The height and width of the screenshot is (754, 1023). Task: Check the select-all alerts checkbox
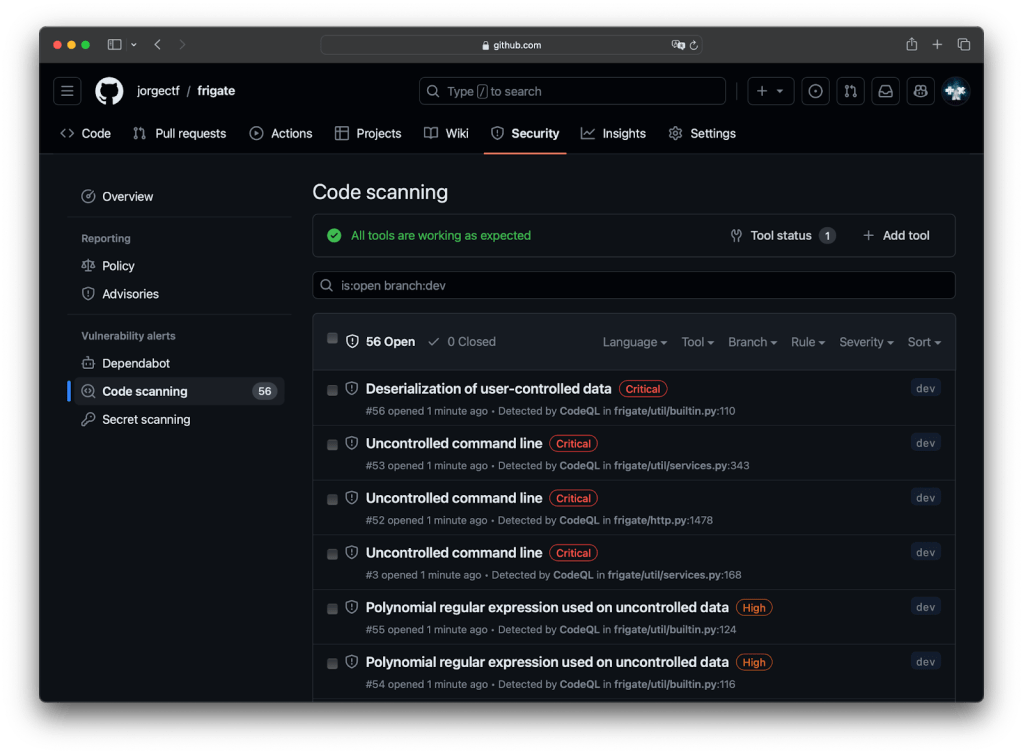pyautogui.click(x=331, y=339)
